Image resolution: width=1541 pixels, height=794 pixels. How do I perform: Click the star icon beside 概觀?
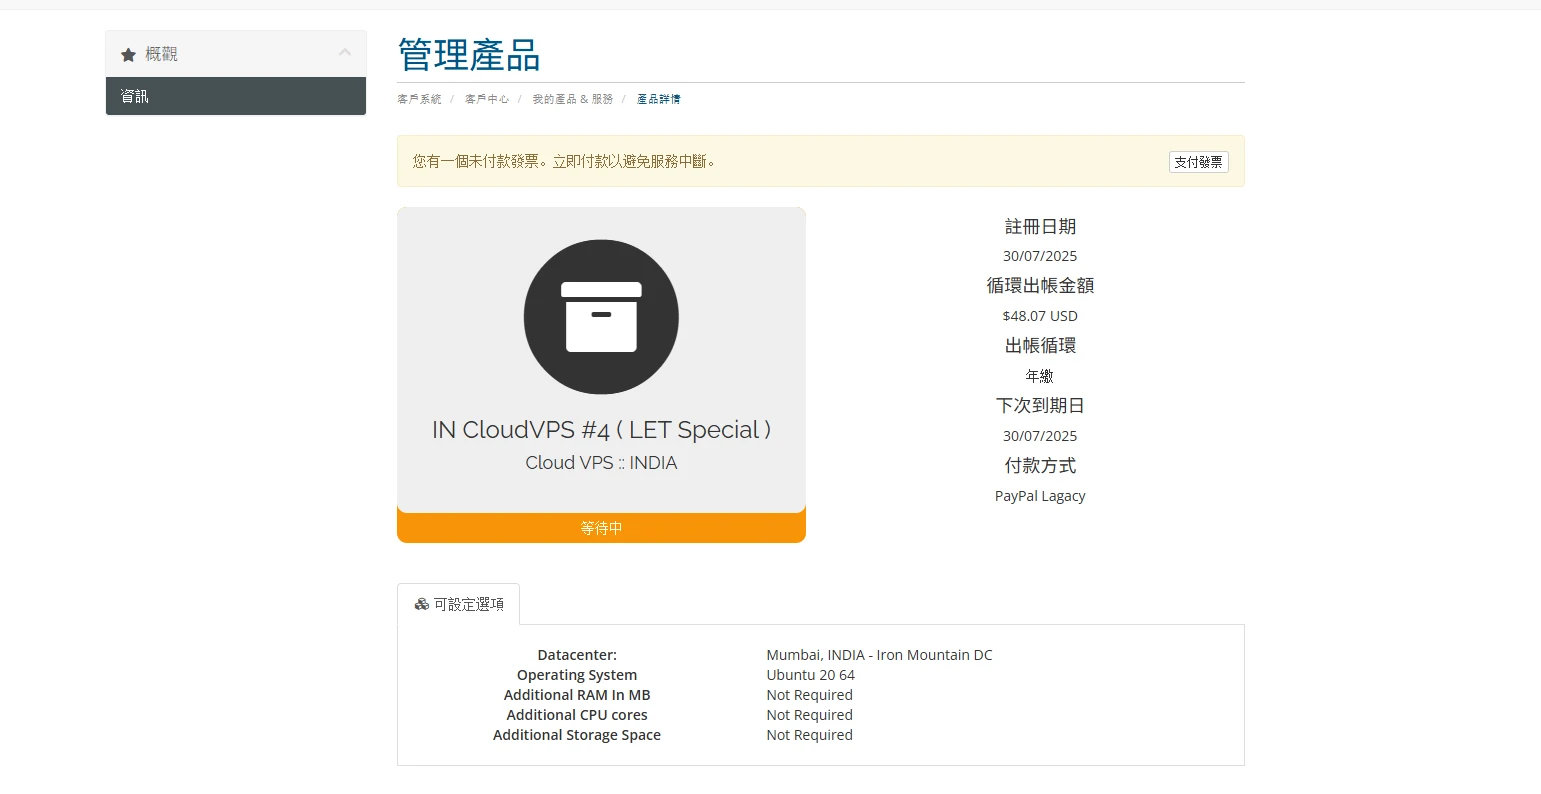click(x=128, y=55)
